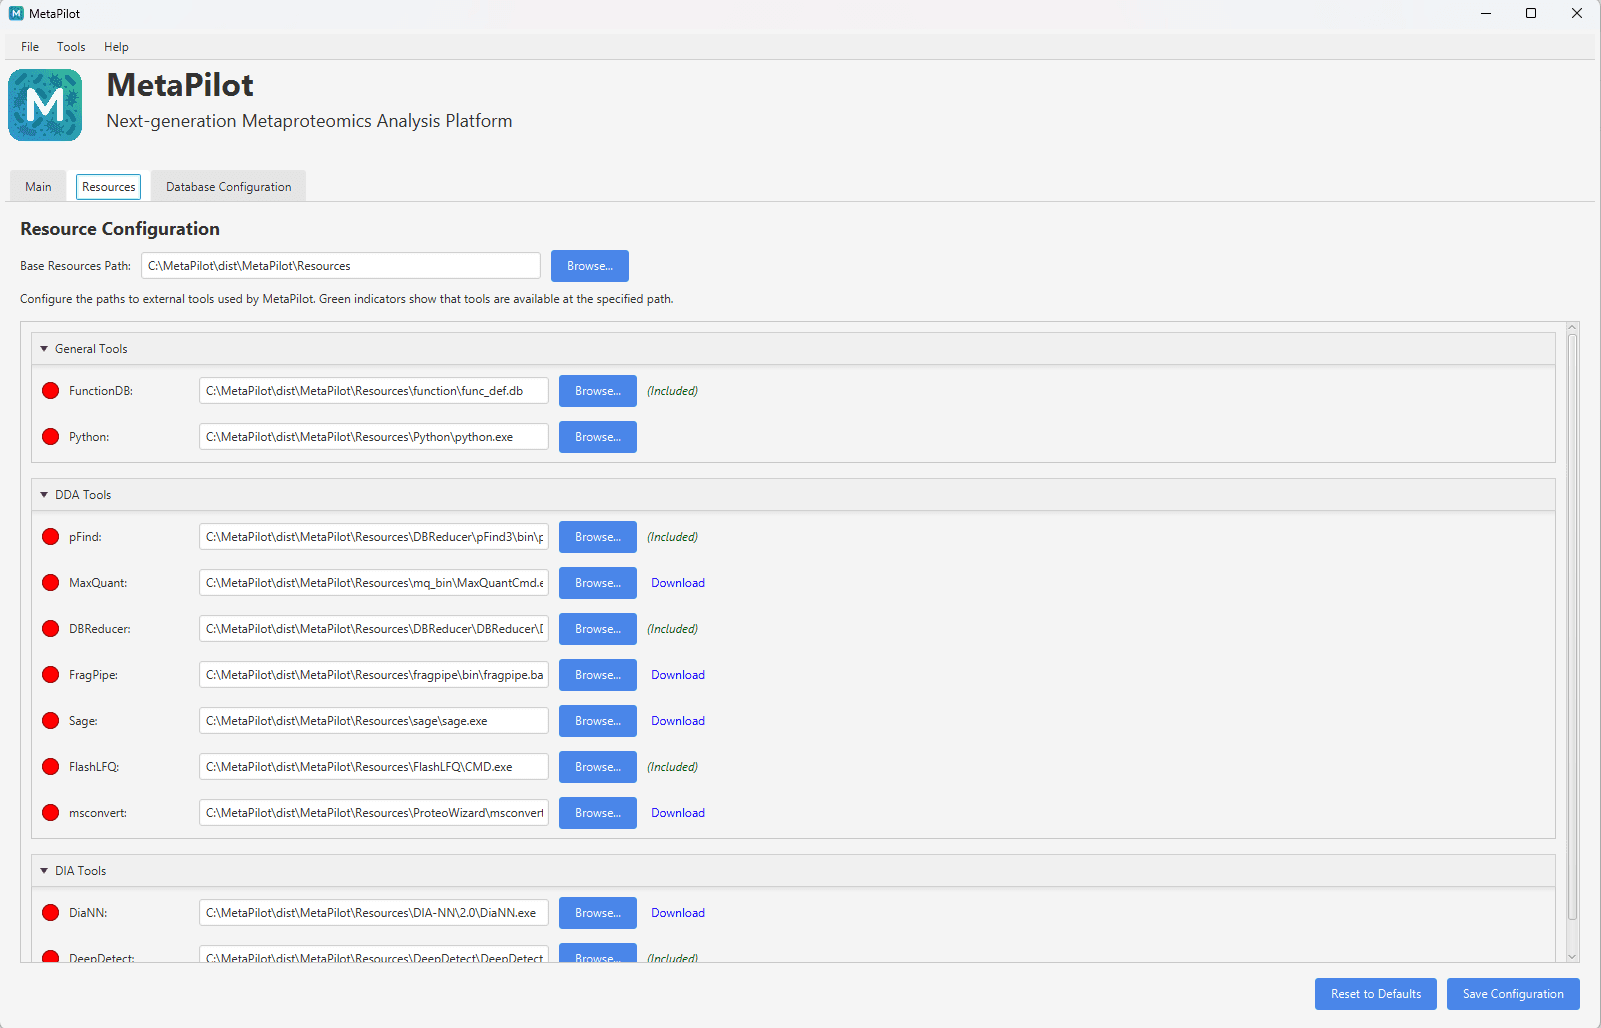
Task: Open the Download link for FragPipe
Action: 677,674
